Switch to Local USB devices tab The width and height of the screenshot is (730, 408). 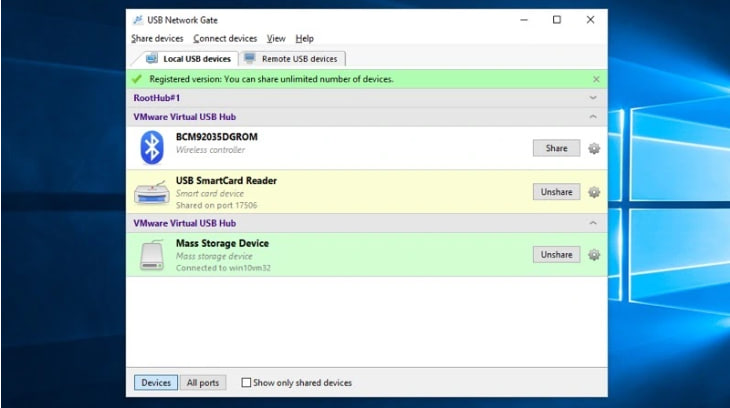tap(189, 59)
